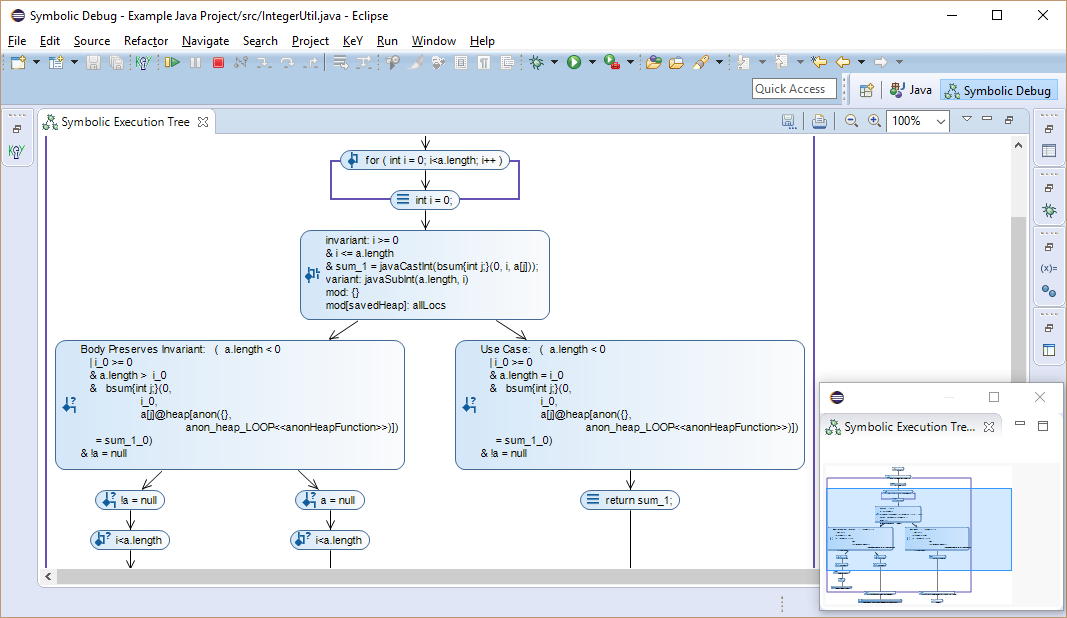Click the Step Into icon
The image size is (1067, 618).
click(x=264, y=63)
